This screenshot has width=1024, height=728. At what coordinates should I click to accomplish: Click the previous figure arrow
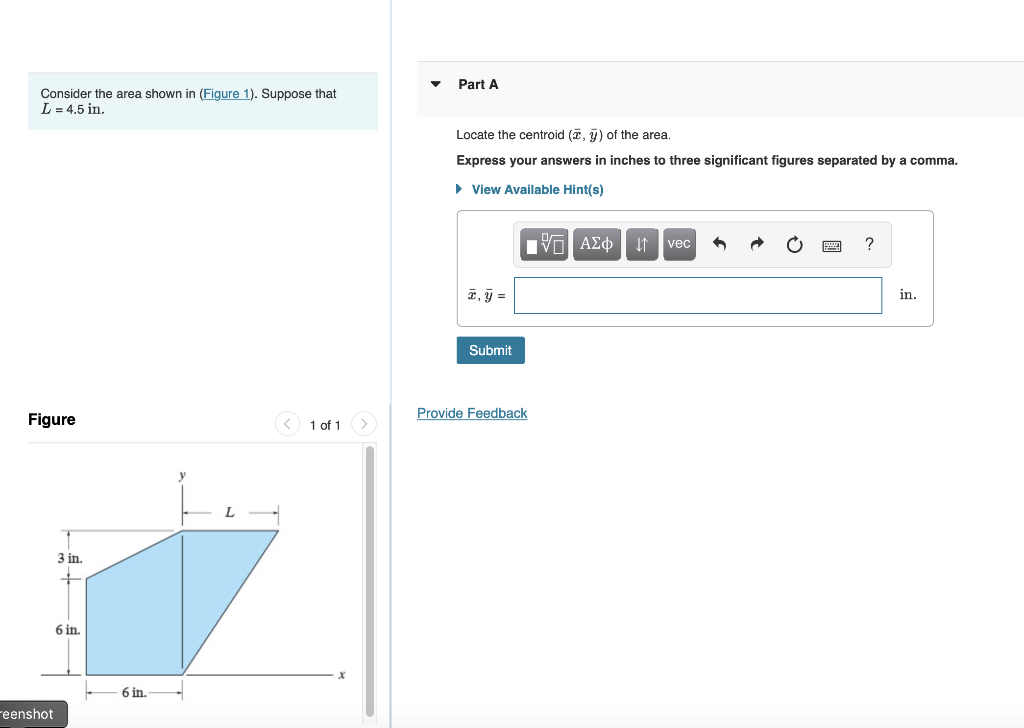click(287, 424)
